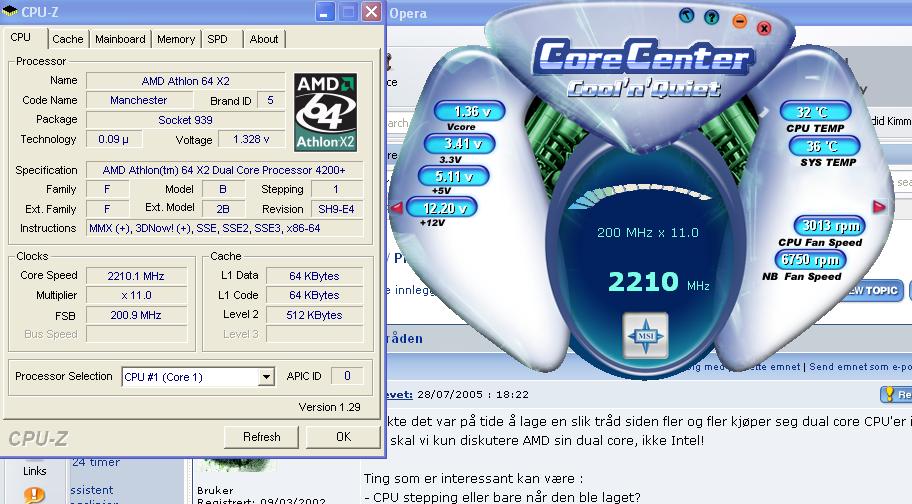This screenshot has width=912, height=504.
Task: Click the Package field Socket 939
Action: (186, 120)
